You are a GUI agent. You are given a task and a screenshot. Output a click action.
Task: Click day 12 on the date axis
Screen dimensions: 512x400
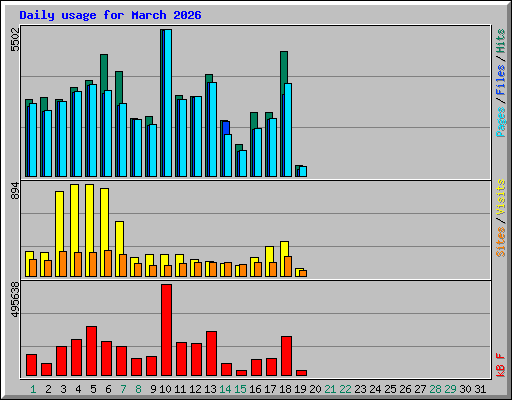195,389
